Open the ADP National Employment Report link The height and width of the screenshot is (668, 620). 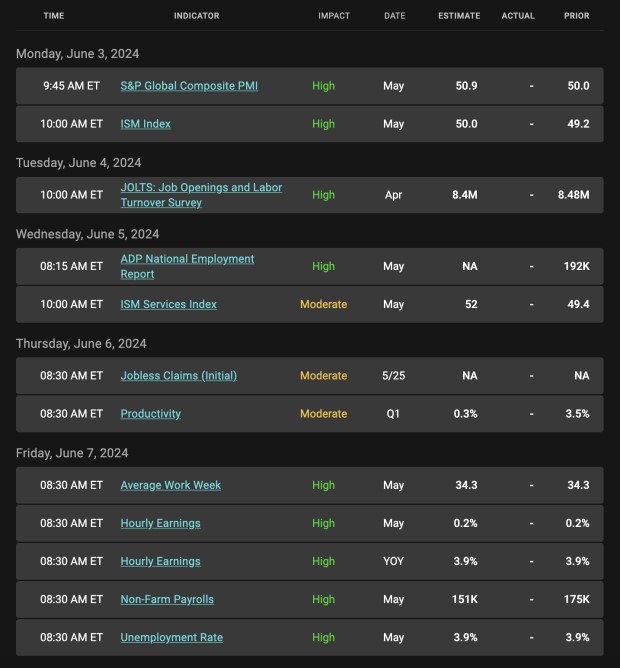click(x=187, y=266)
